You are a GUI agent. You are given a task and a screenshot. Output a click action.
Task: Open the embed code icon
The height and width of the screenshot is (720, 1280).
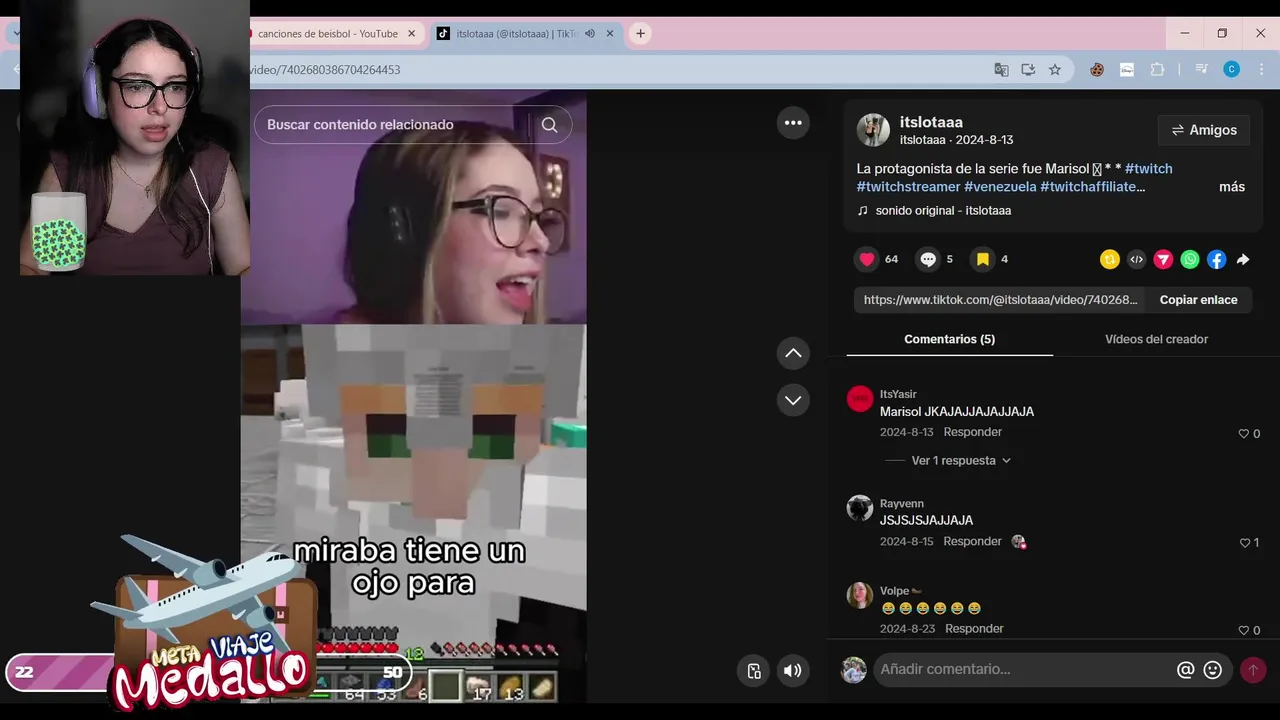pyautogui.click(x=1136, y=259)
